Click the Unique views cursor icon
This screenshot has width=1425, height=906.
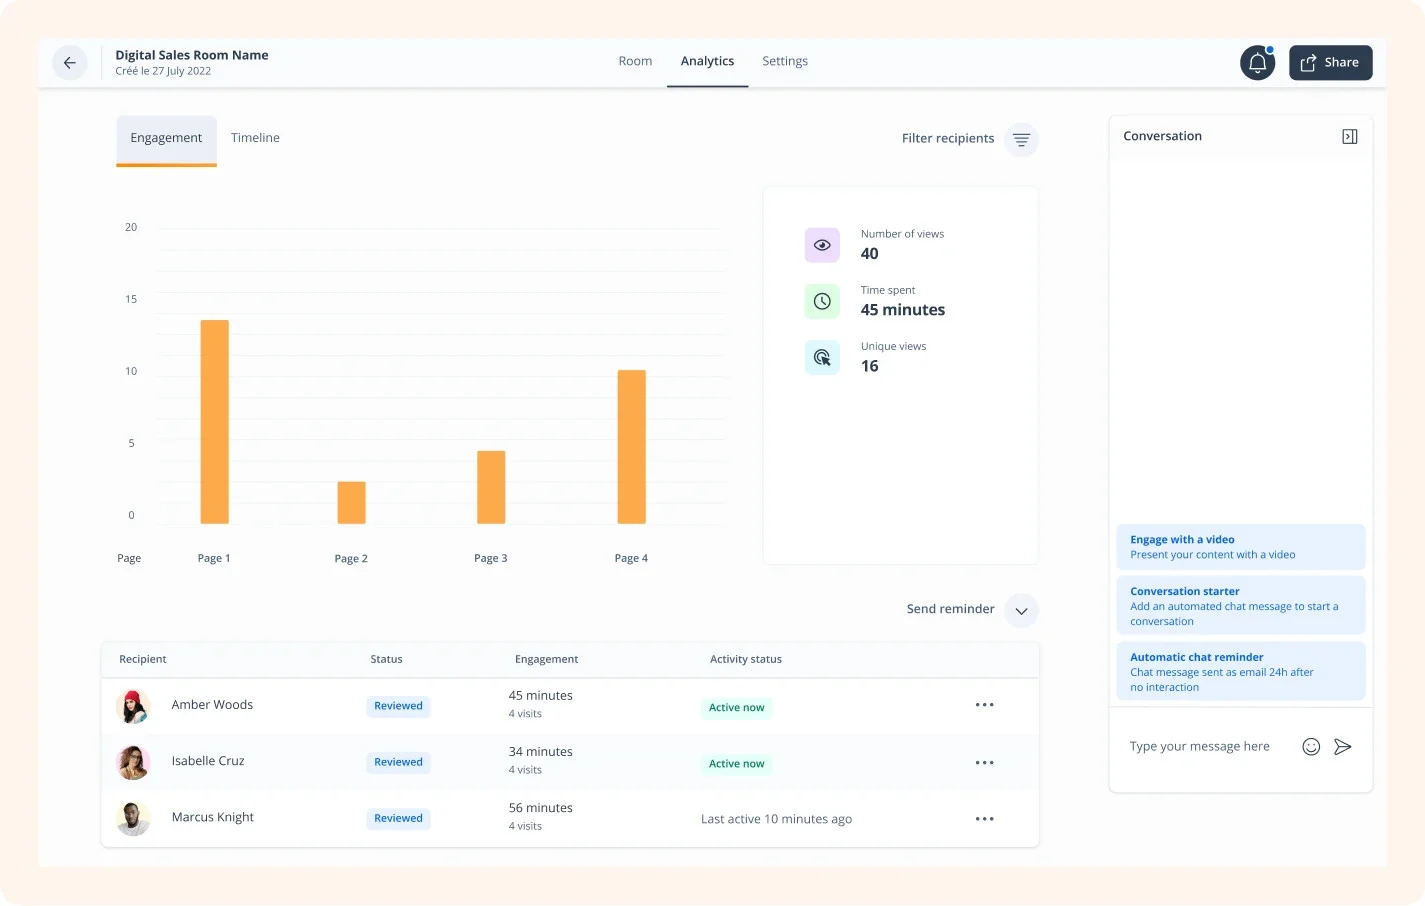tap(821, 356)
